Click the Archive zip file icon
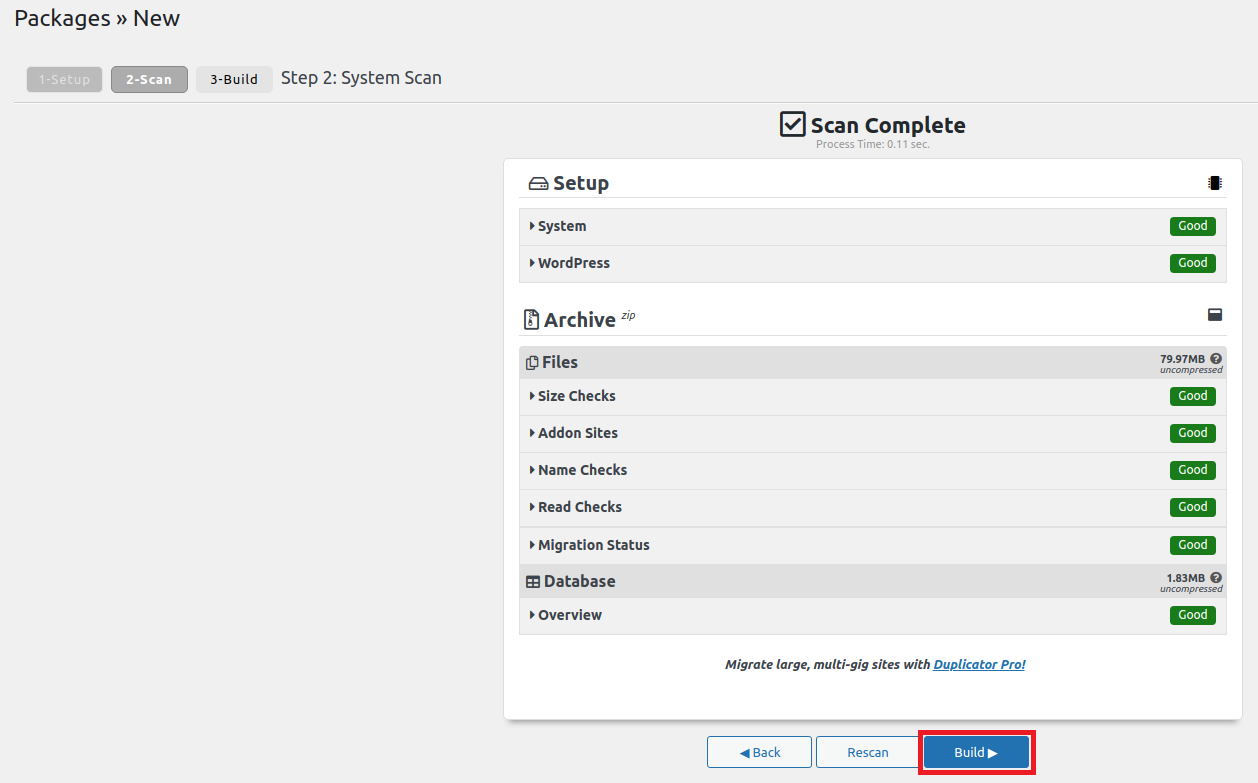 (531, 320)
